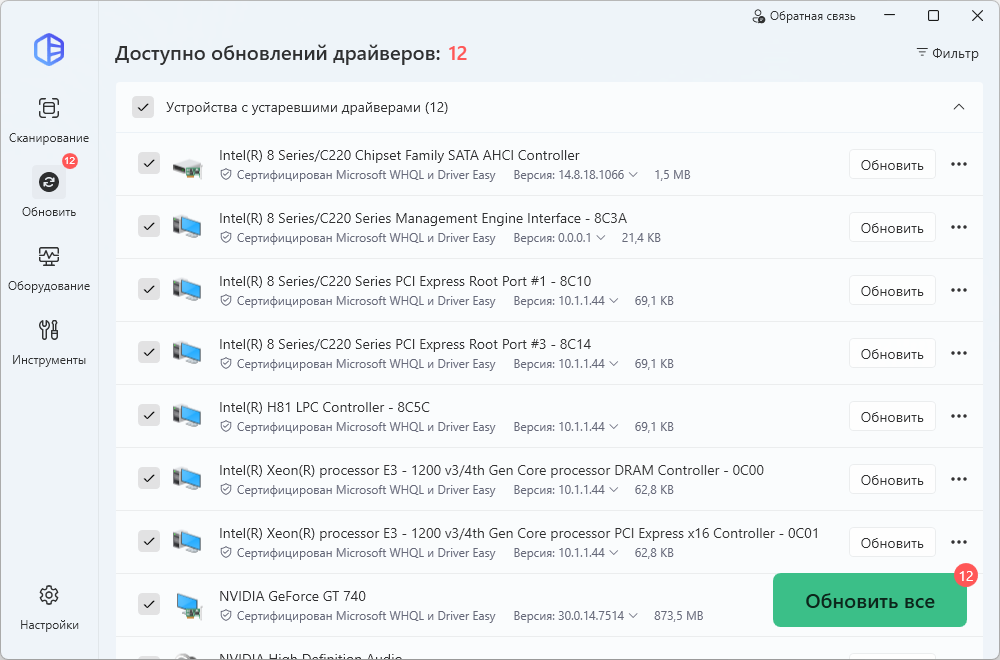Click the 873,5 MB size text

[679, 616]
